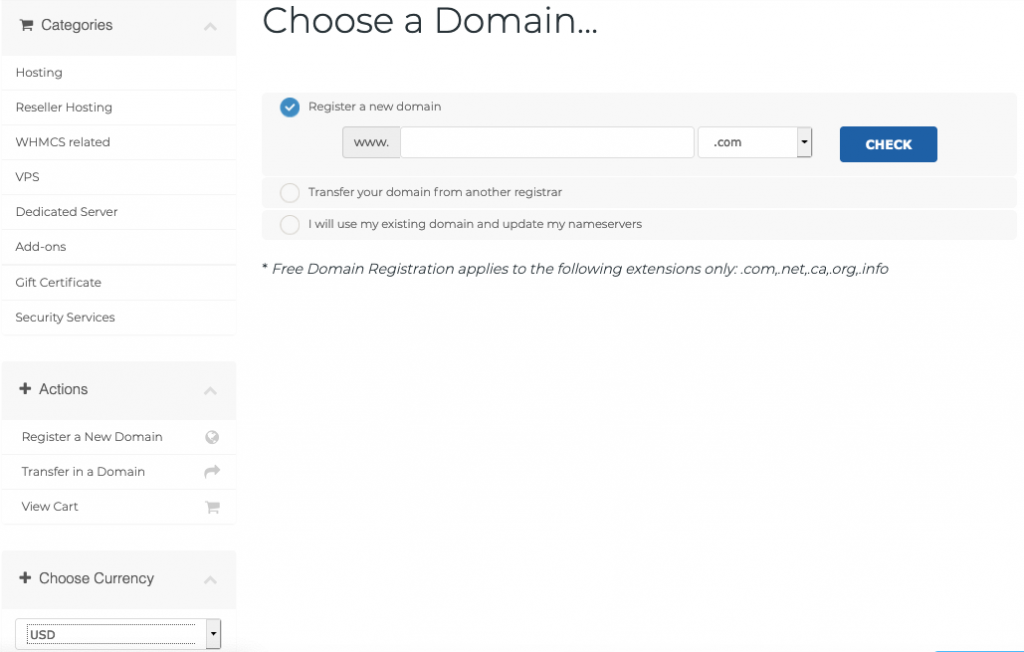The width and height of the screenshot is (1024, 652).
Task: Collapse the Choose Currency panel chevron
Action: (x=210, y=579)
